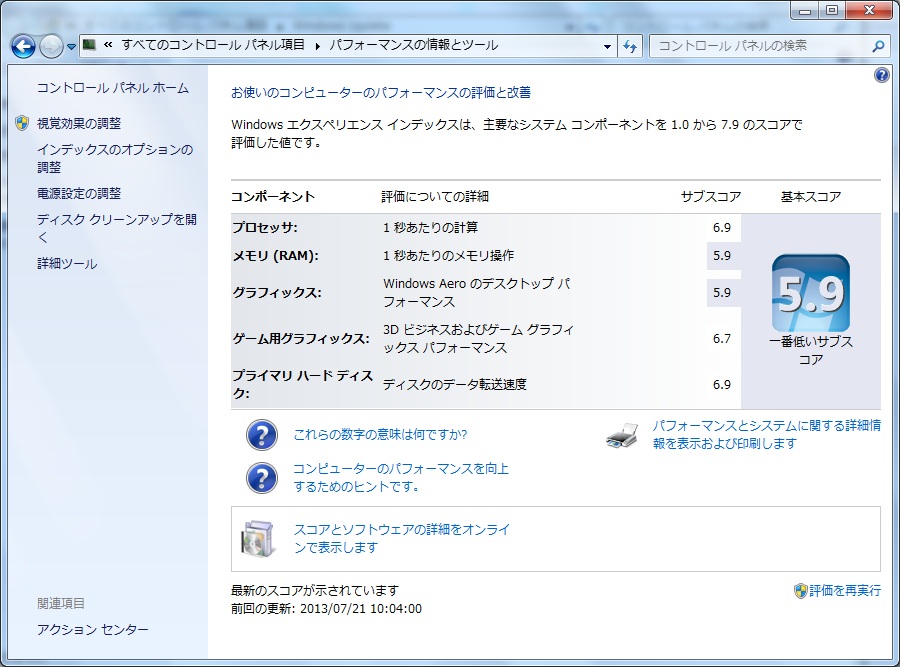Close the performance information window

869,10
